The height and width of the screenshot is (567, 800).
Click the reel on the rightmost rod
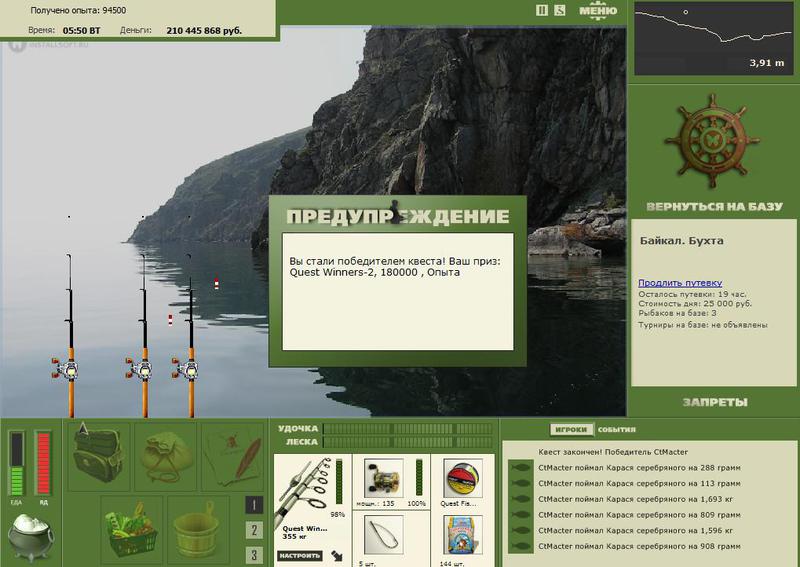[x=185, y=368]
